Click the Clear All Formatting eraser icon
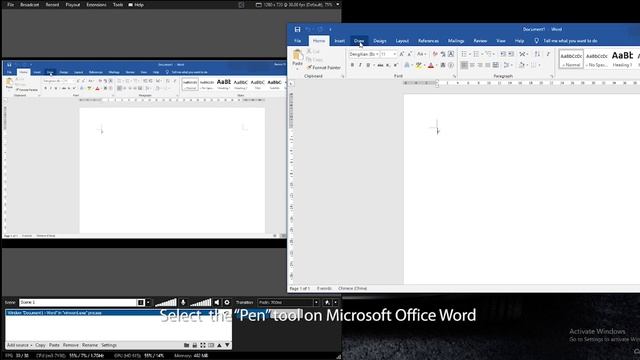This screenshot has width=640, height=360. click(435, 54)
